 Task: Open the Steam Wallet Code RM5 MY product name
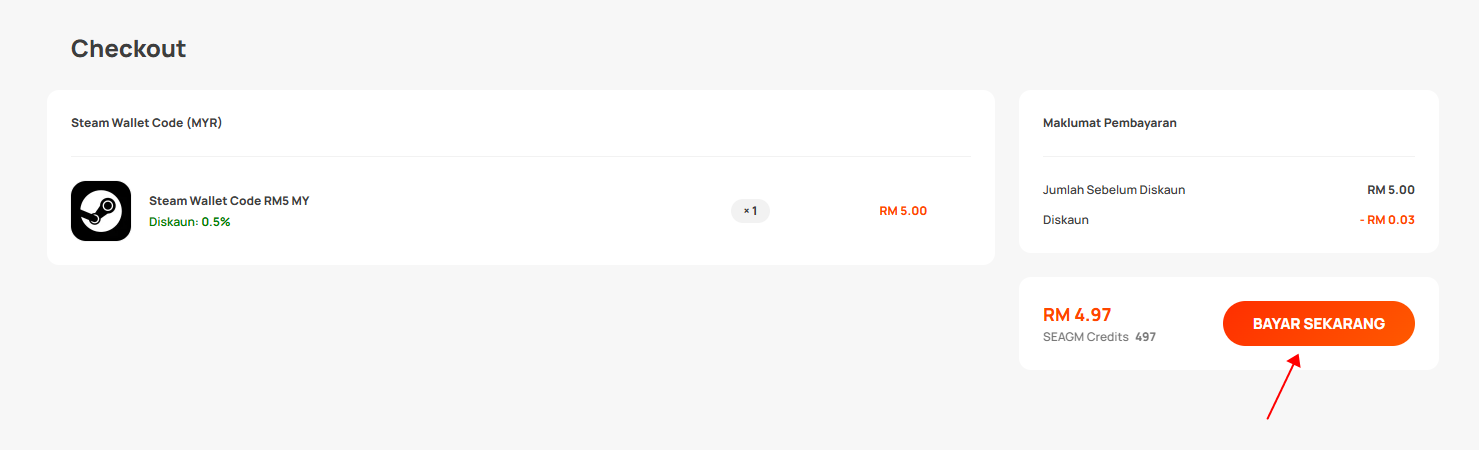pos(229,201)
